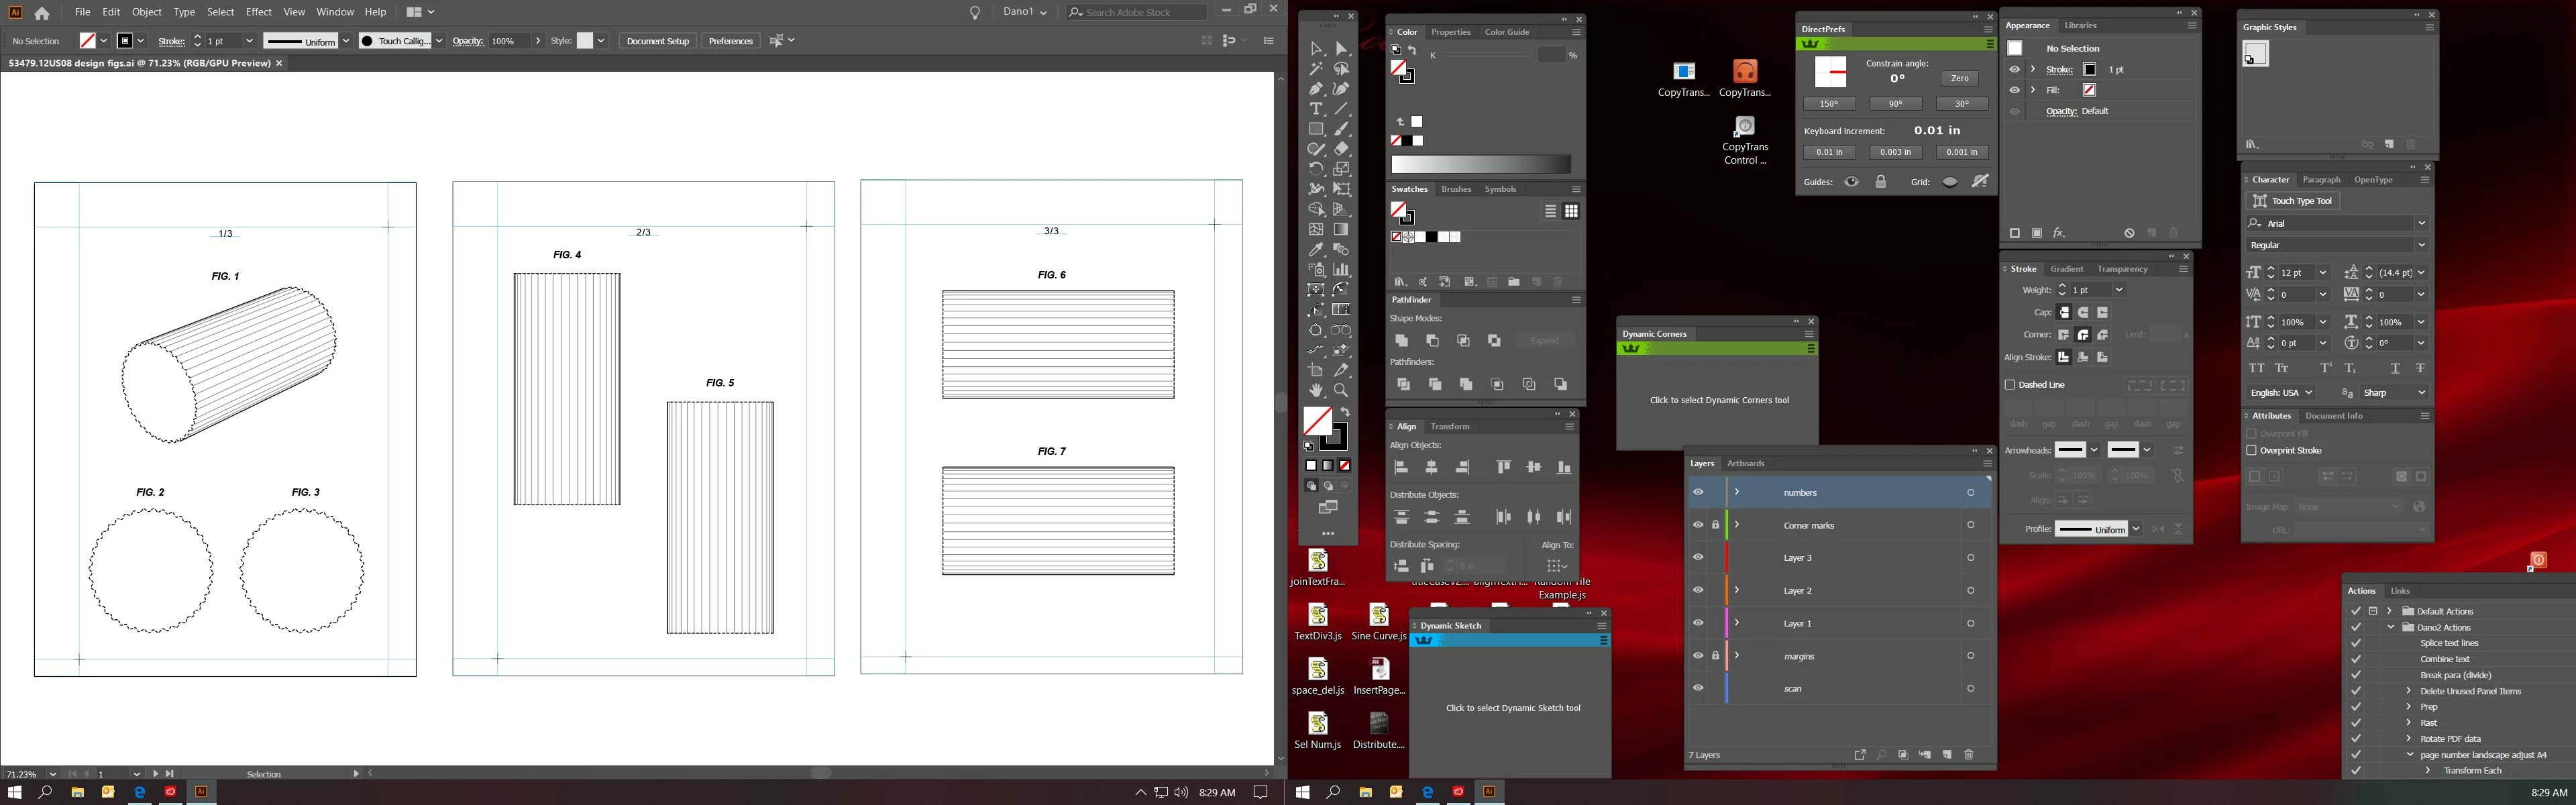Select the Type tool in toolbar
This screenshot has width=2576, height=805.
[1316, 109]
